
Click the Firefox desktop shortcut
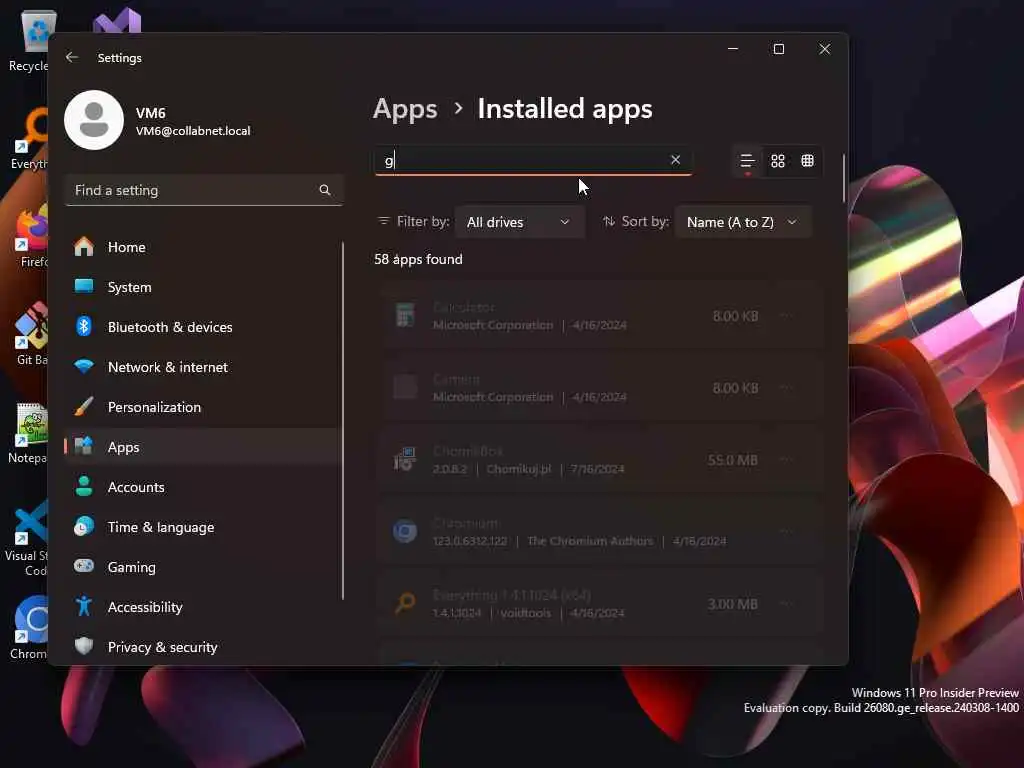pyautogui.click(x=31, y=236)
